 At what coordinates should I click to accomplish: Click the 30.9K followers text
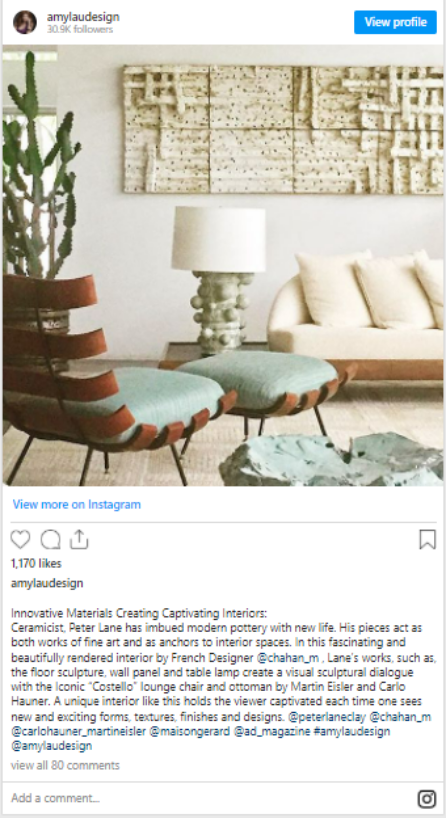point(80,30)
